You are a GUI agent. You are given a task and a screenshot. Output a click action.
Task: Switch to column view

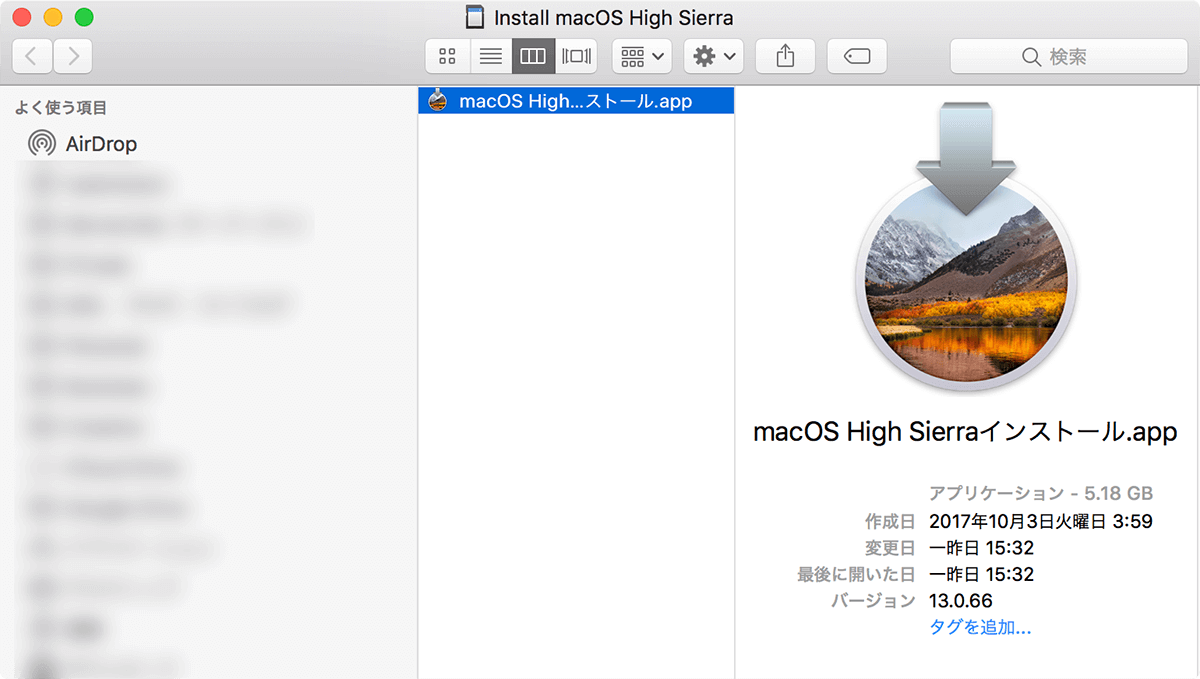(x=533, y=56)
